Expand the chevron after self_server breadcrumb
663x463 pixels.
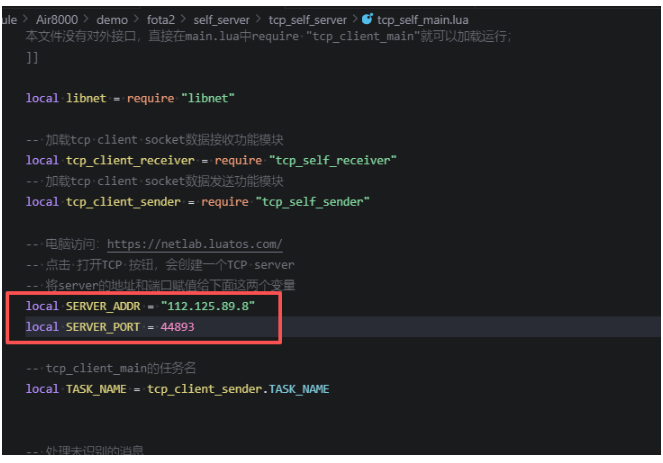pyautogui.click(x=258, y=19)
